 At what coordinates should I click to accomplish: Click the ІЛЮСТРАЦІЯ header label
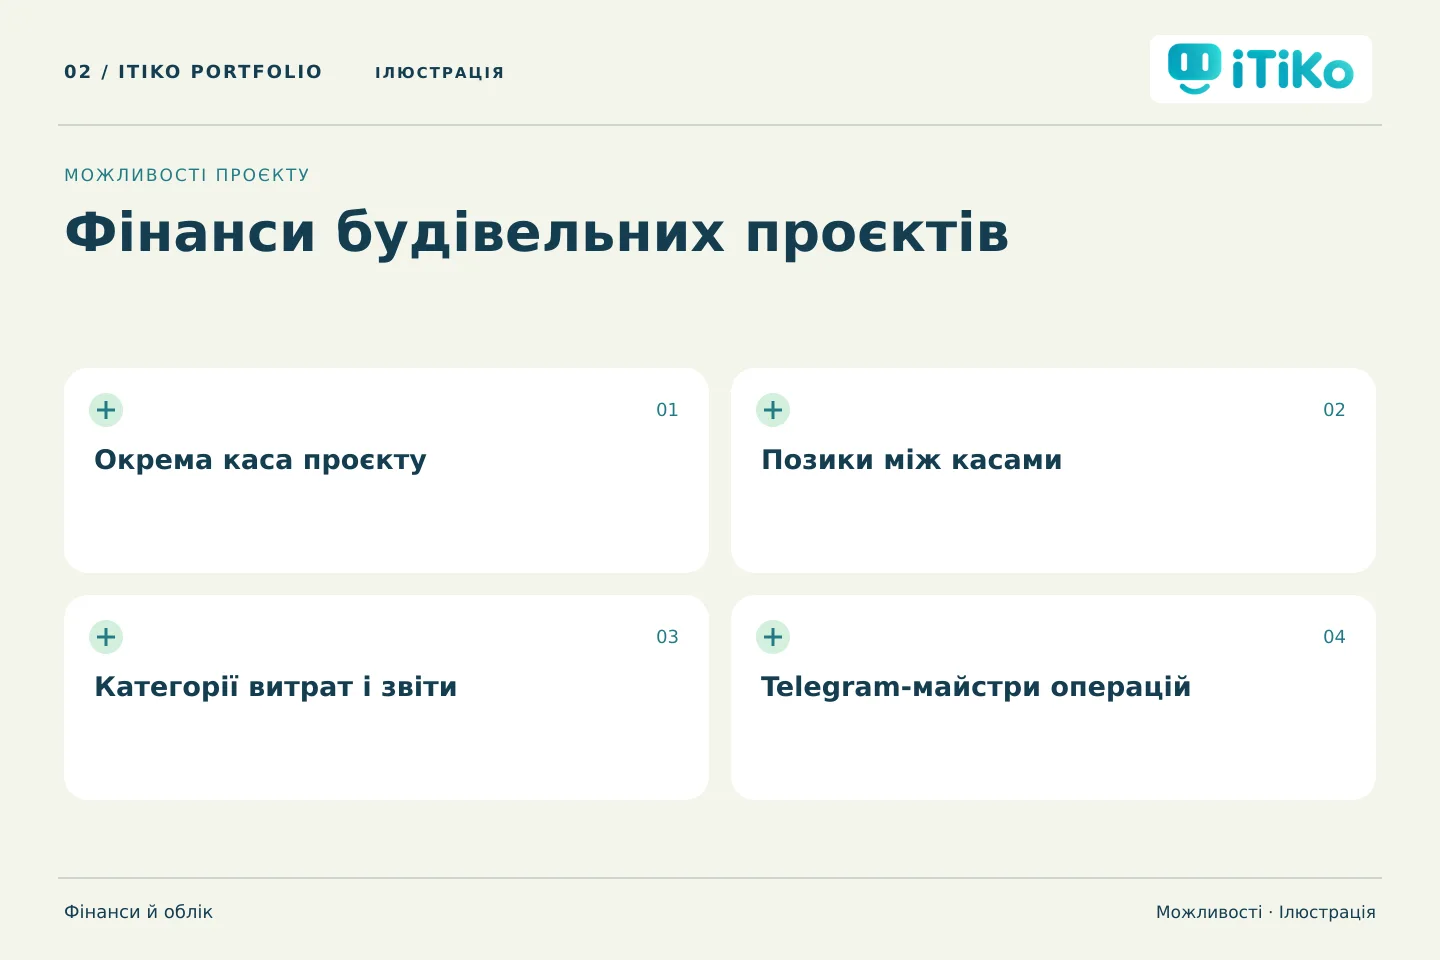pyautogui.click(x=439, y=72)
